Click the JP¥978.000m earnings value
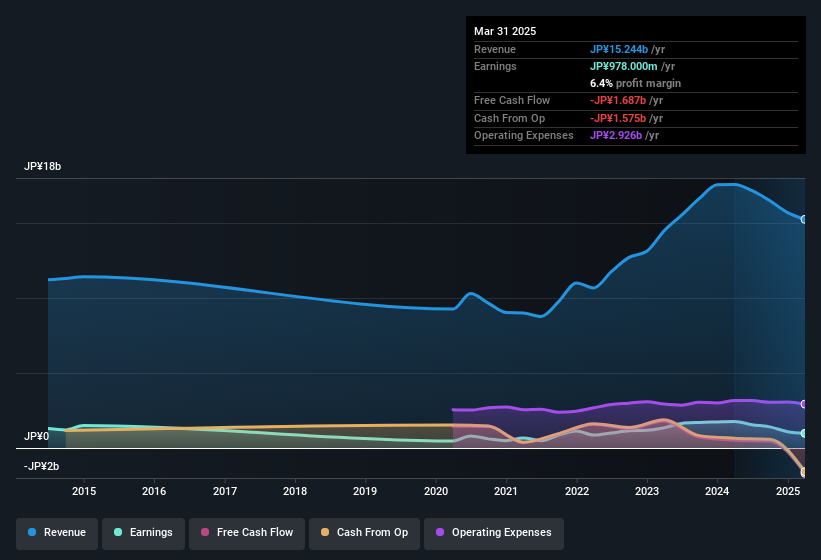821x560 pixels. point(624,66)
